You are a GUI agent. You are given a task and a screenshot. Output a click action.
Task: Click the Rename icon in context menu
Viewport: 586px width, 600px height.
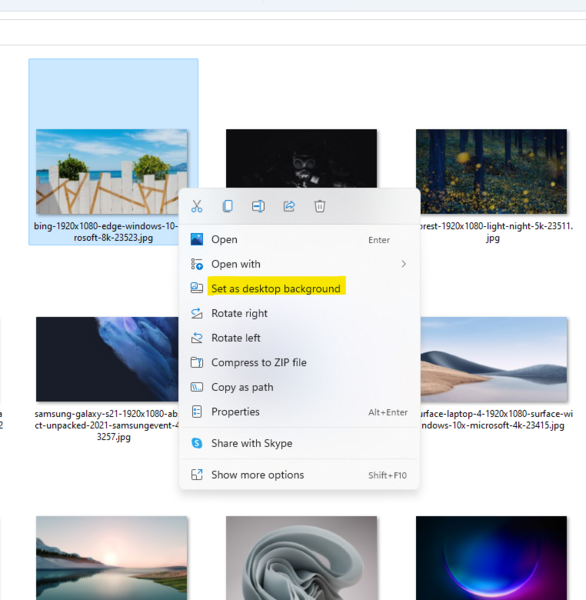[x=258, y=206]
